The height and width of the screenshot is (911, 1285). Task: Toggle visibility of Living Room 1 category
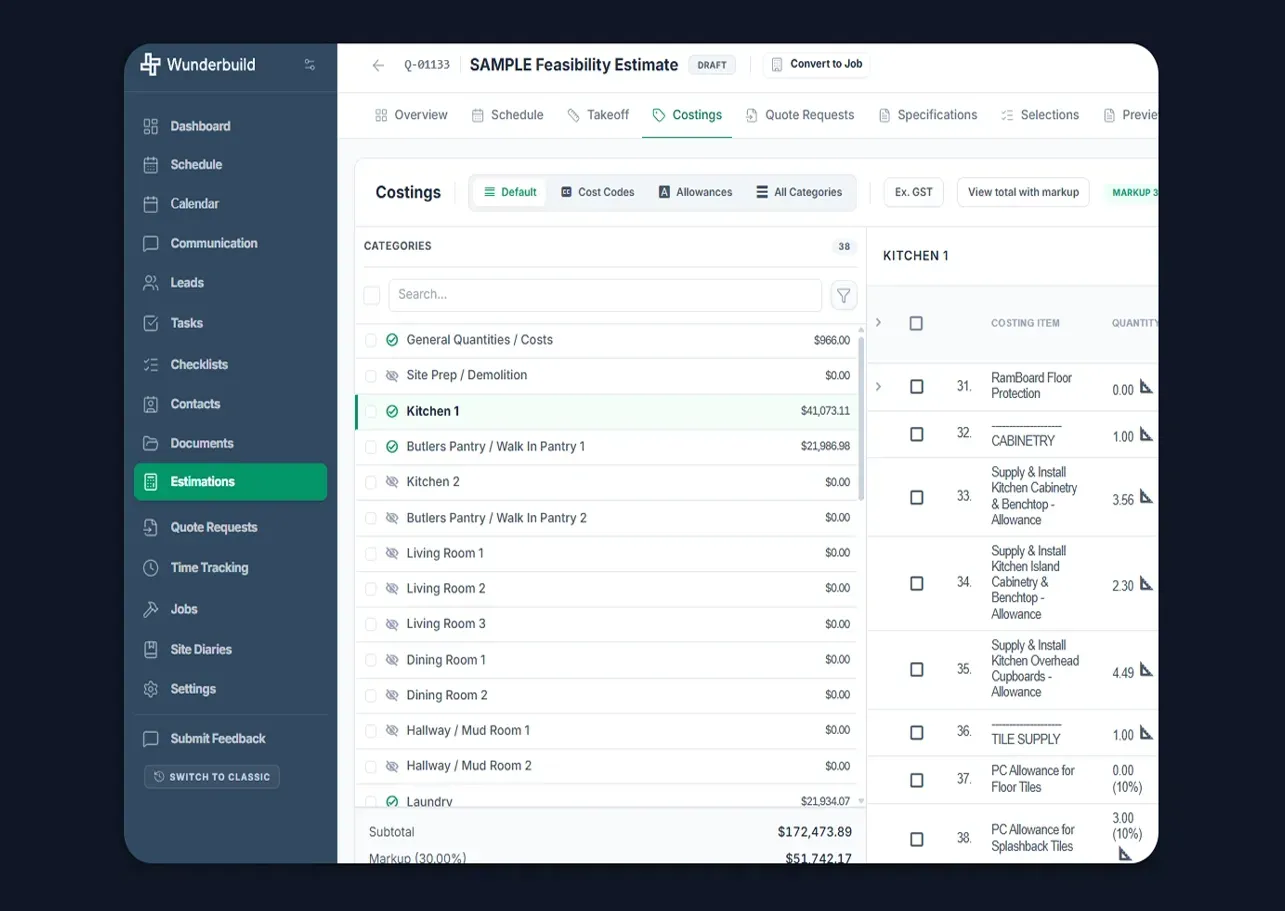392,553
